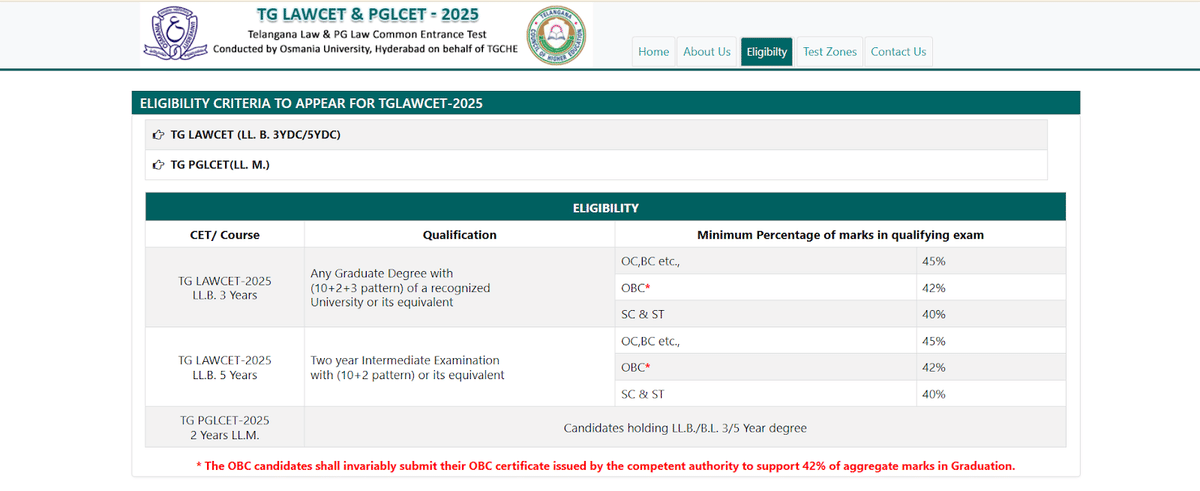Click the 42% value for LL.B. 5 Years
Screen dimensions: 1200x491
tap(991, 367)
